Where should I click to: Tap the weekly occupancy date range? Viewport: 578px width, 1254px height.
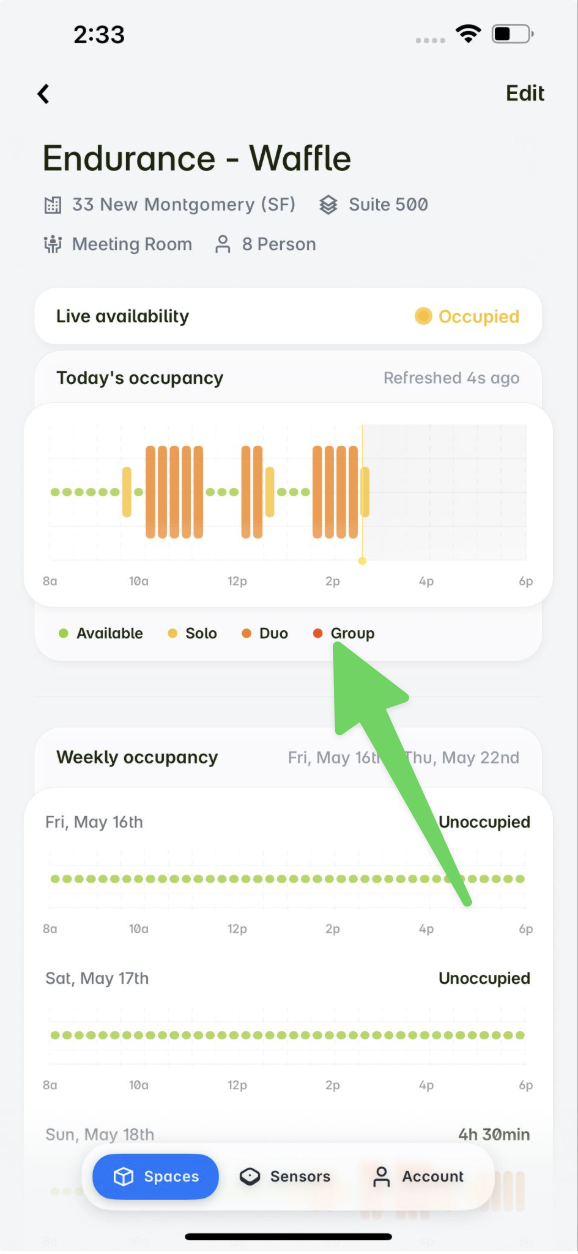404,758
